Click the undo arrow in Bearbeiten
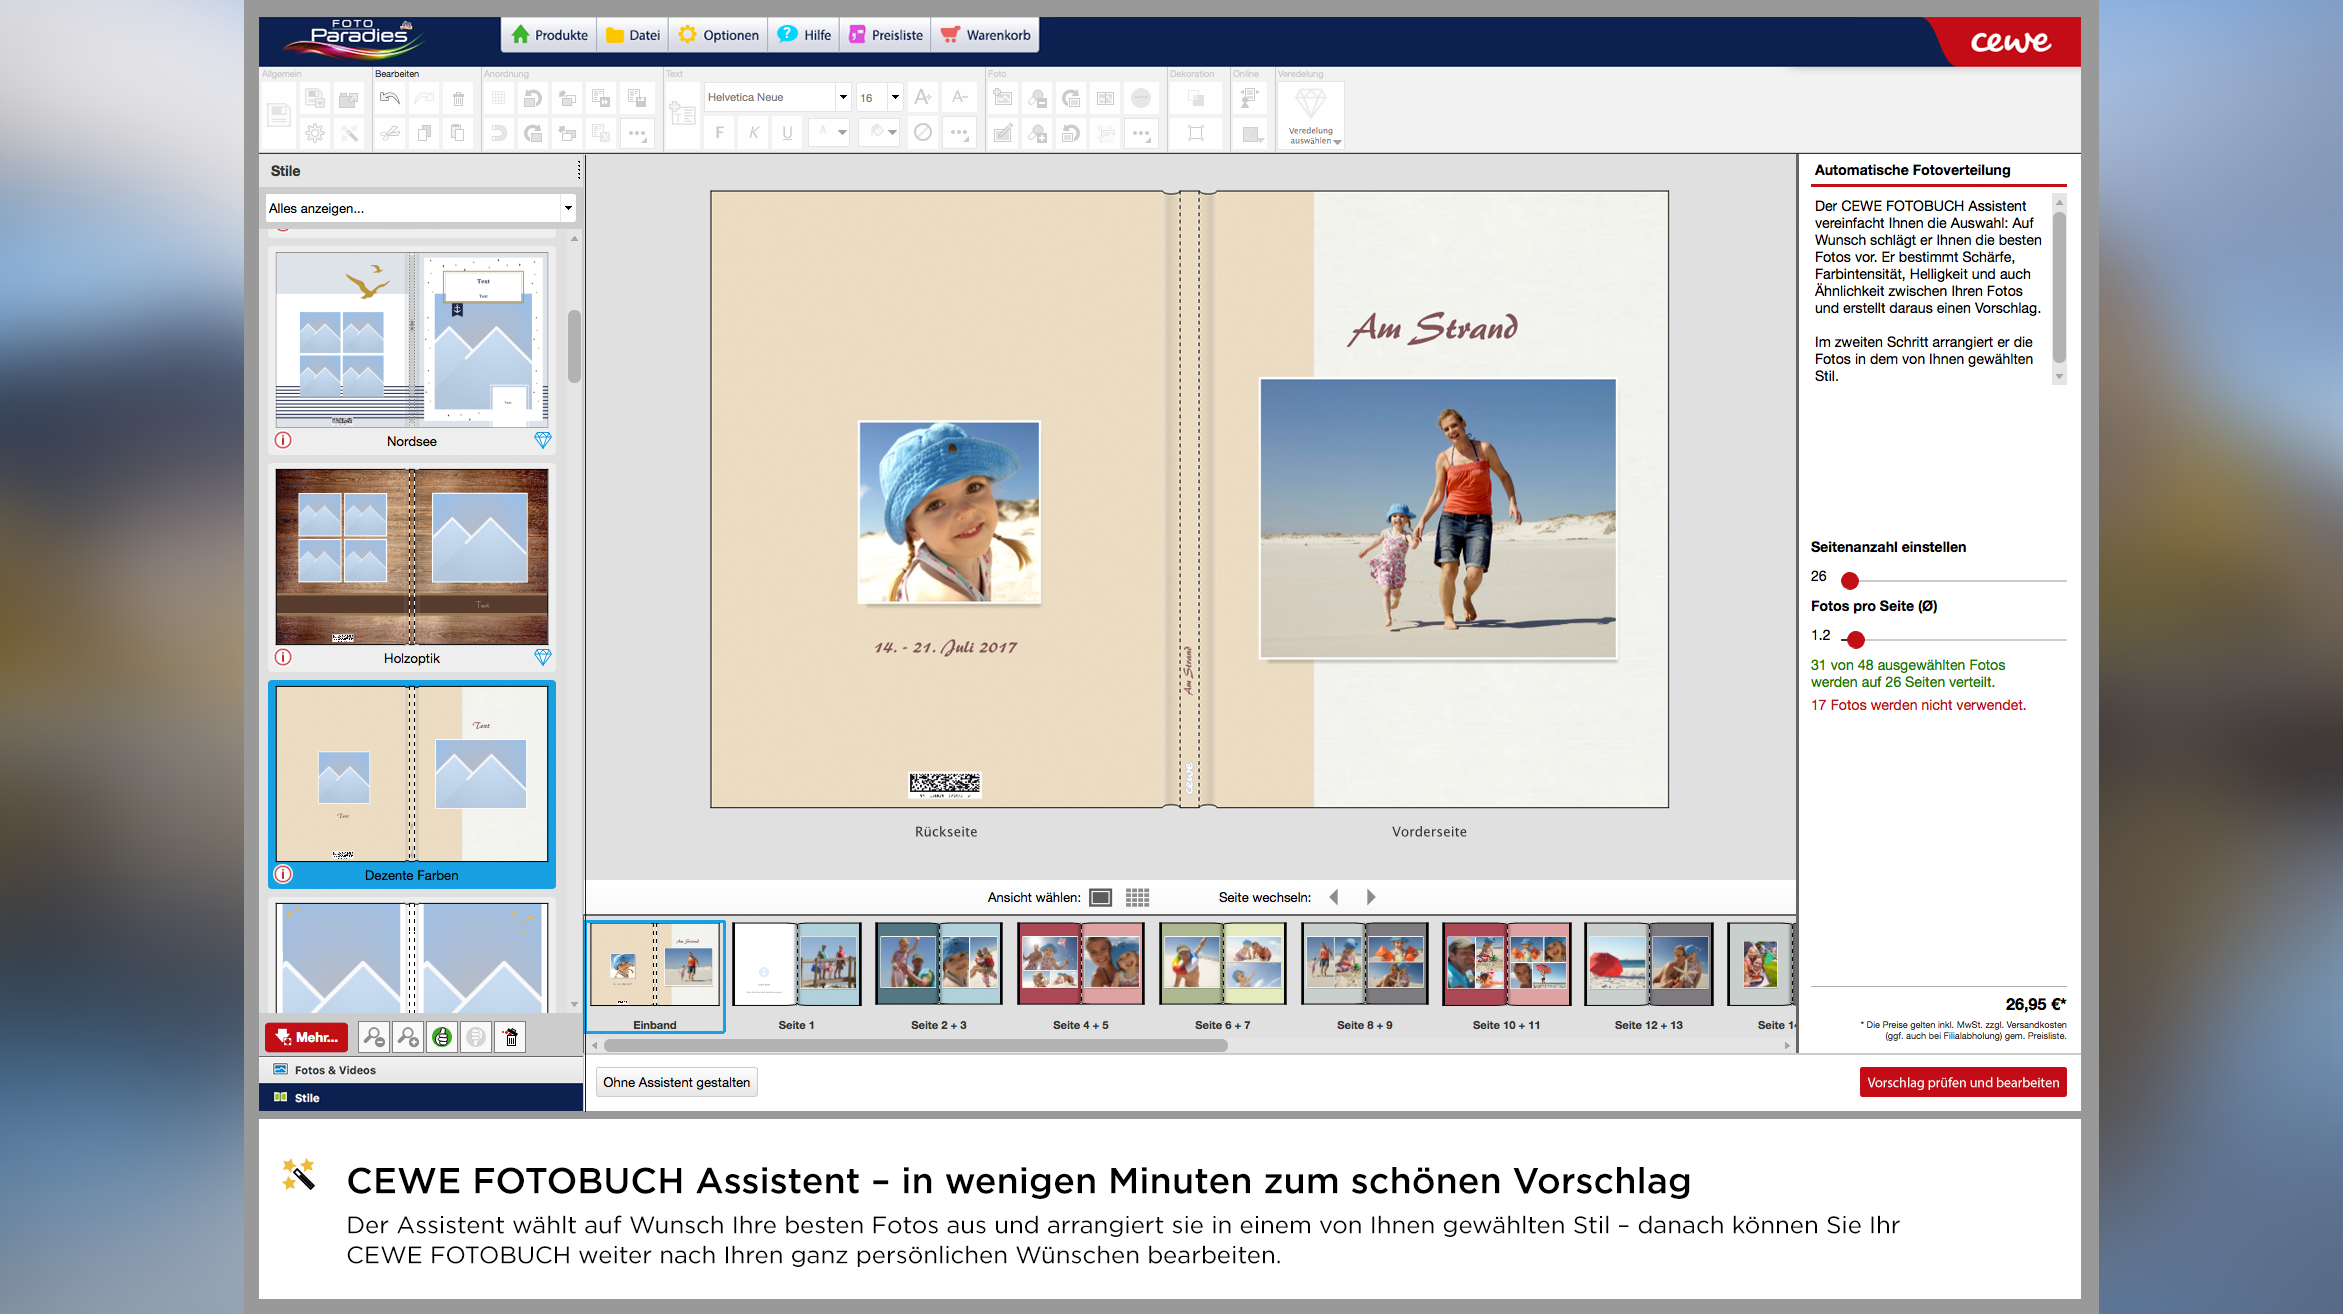 (390, 98)
